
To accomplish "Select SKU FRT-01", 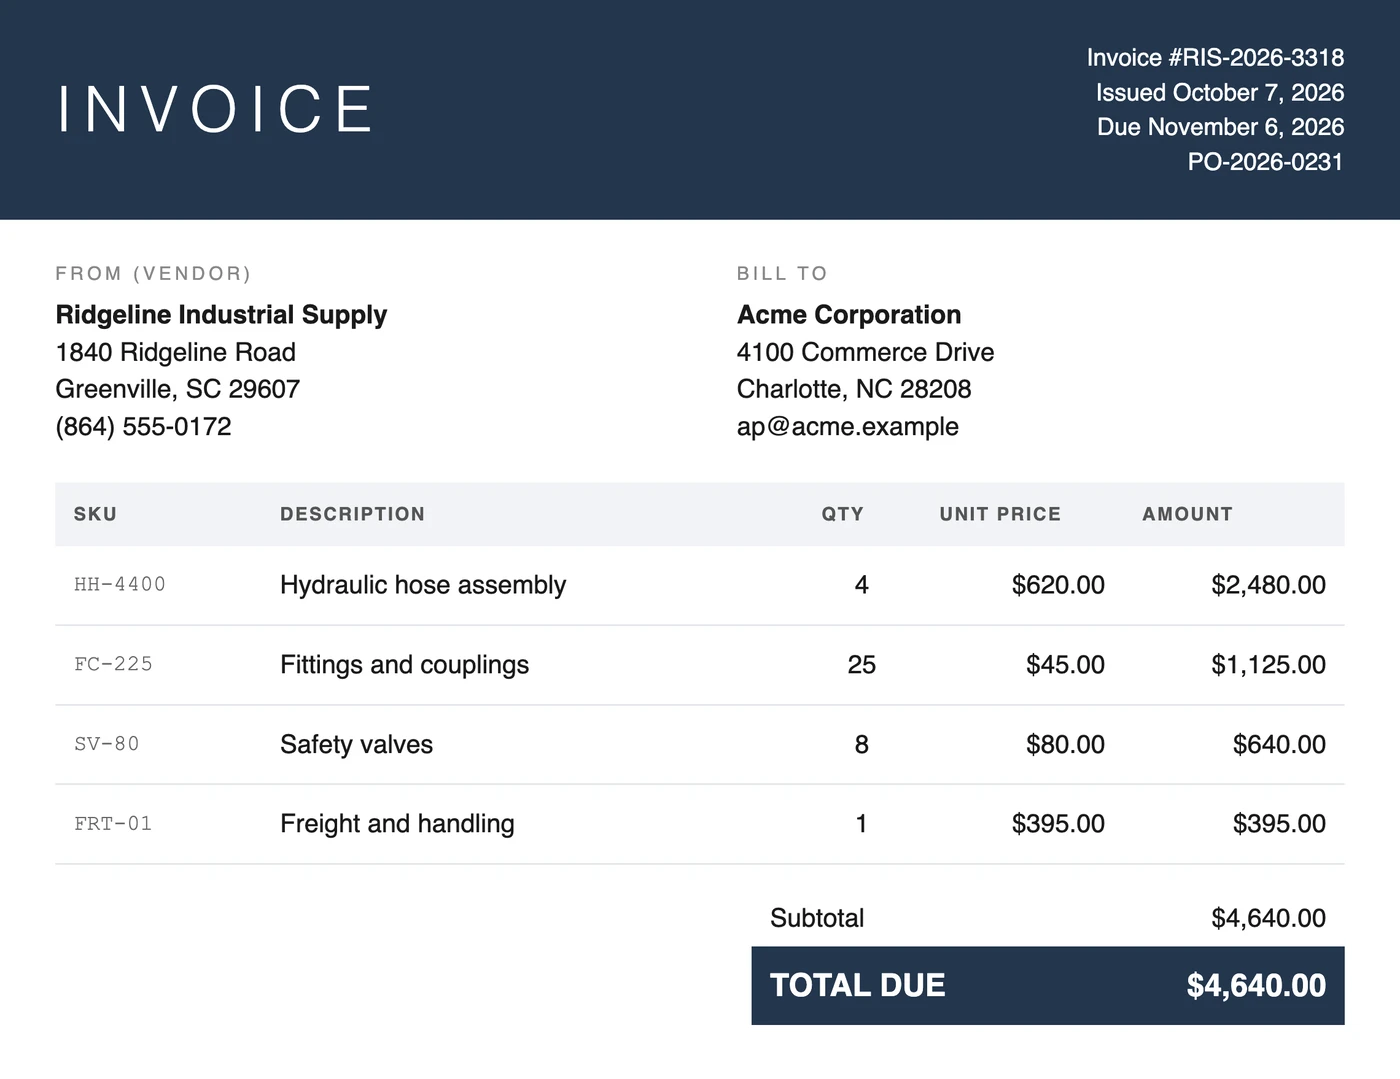I will pos(113,824).
